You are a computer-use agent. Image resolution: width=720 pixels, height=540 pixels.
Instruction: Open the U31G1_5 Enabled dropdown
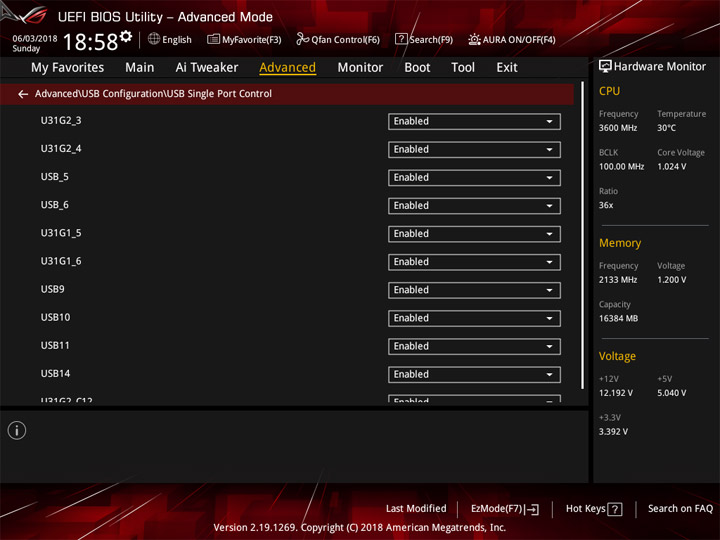pyautogui.click(x=474, y=234)
